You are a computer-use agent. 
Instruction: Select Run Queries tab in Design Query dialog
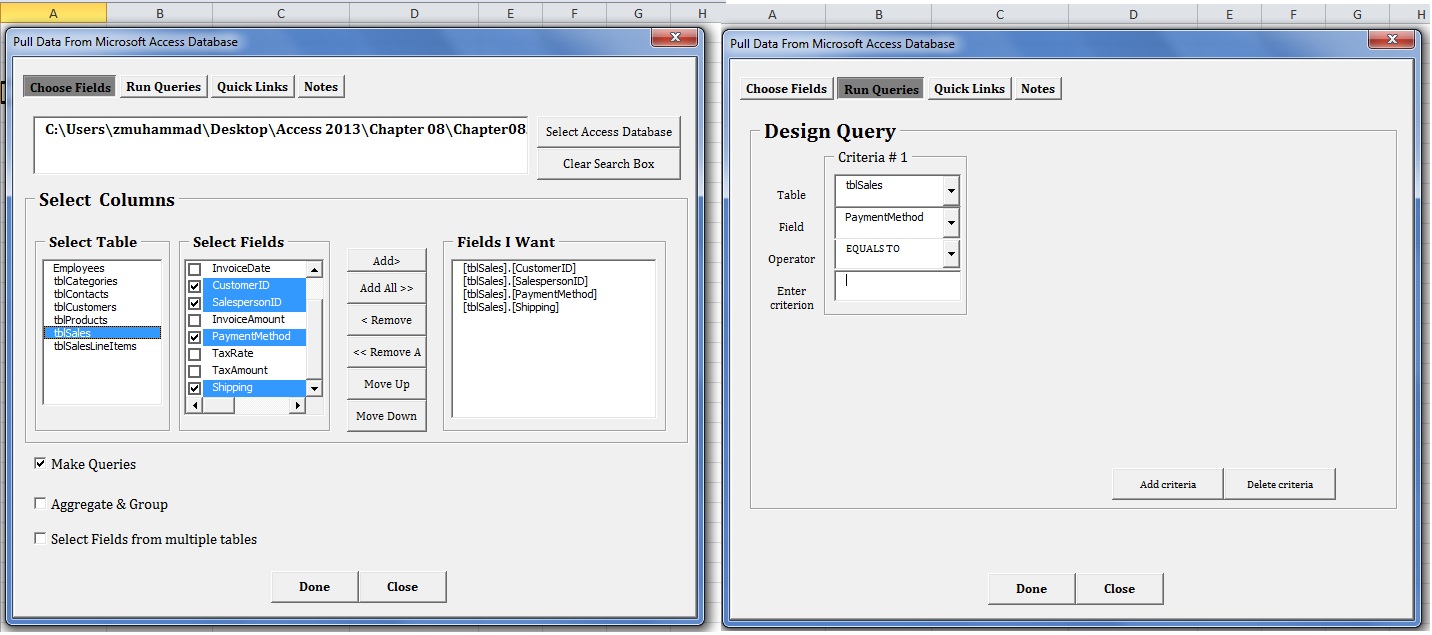[881, 89]
